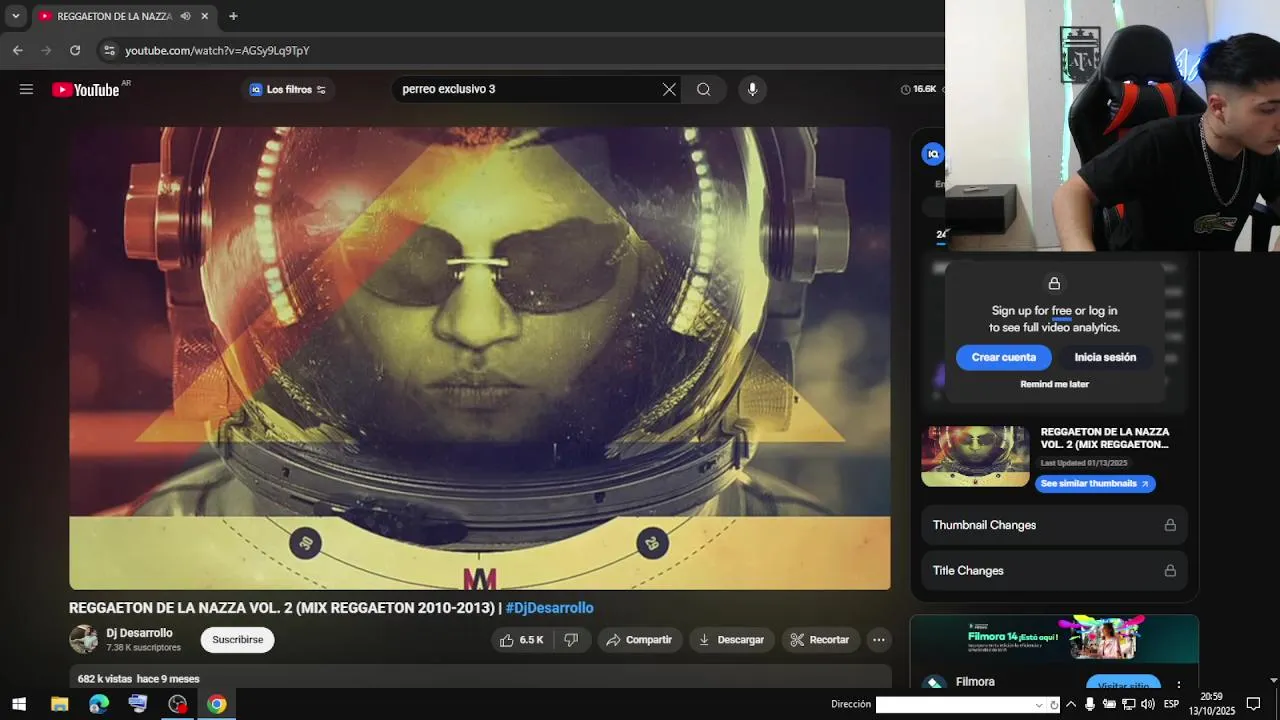The image size is (1280, 720).
Task: Reload the page with refresh icon
Action: pyautogui.click(x=75, y=50)
